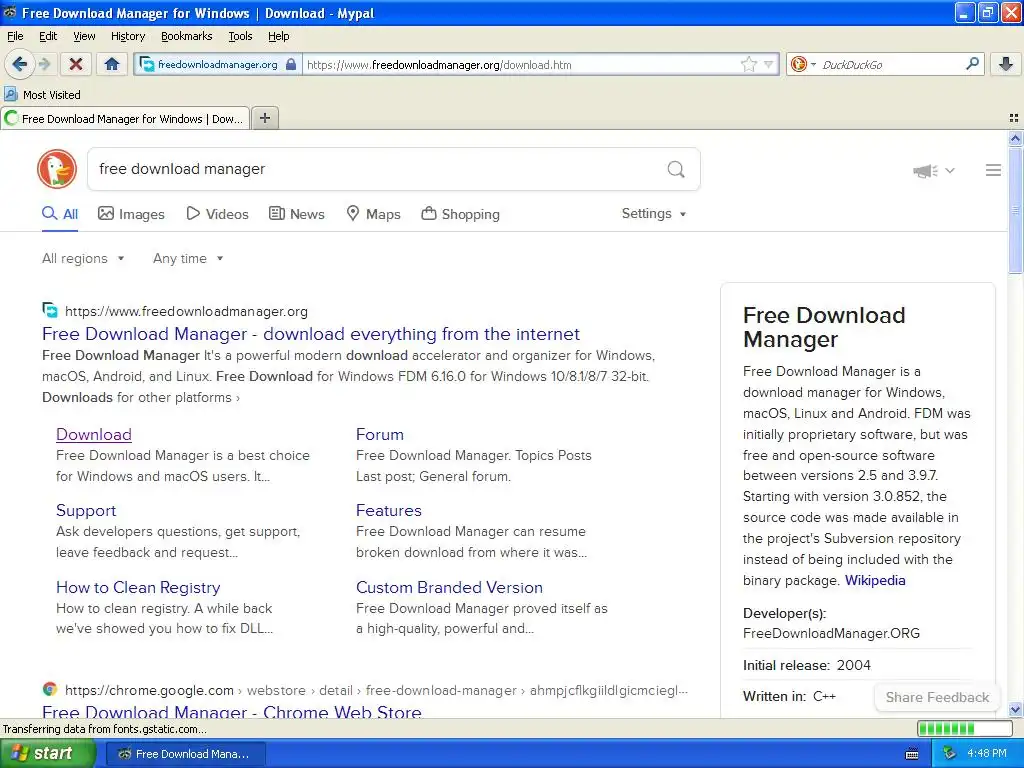Select the Free Download Manager browser tab
Viewport: 1024px width, 768px height.
(125, 118)
